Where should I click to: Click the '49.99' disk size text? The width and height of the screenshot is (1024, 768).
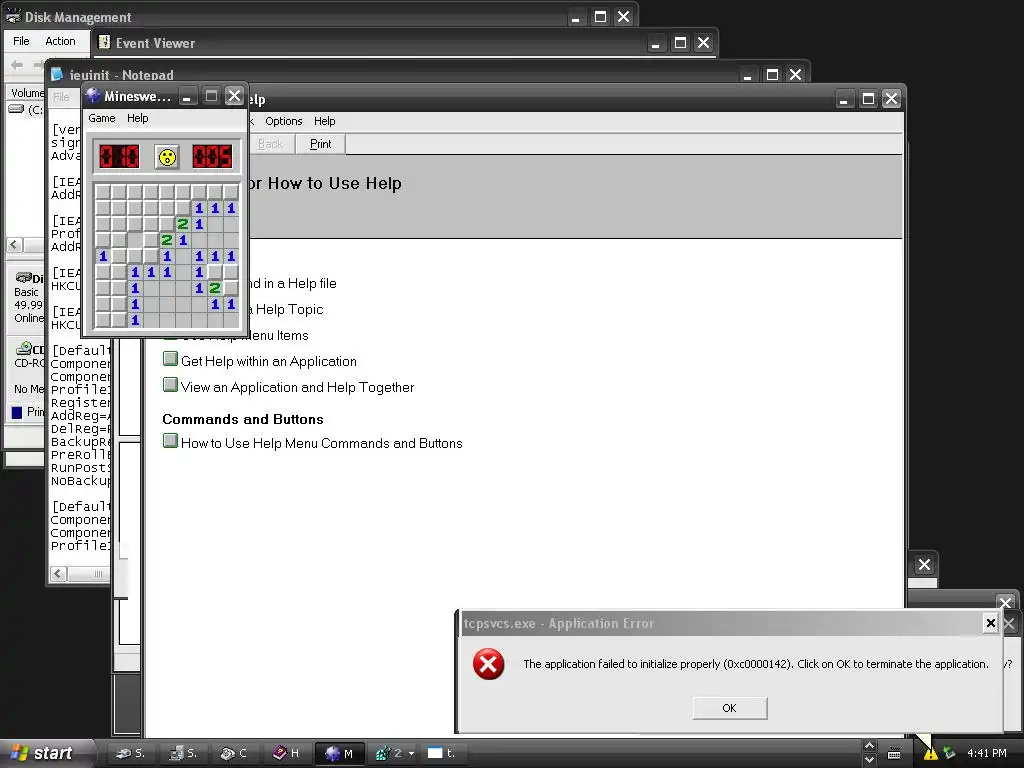[28, 305]
